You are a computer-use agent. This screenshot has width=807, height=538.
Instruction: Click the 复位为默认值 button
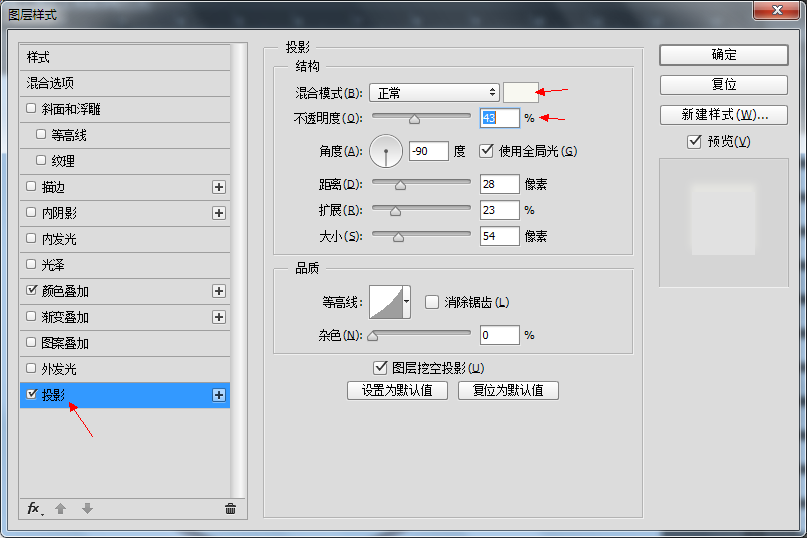tap(508, 390)
